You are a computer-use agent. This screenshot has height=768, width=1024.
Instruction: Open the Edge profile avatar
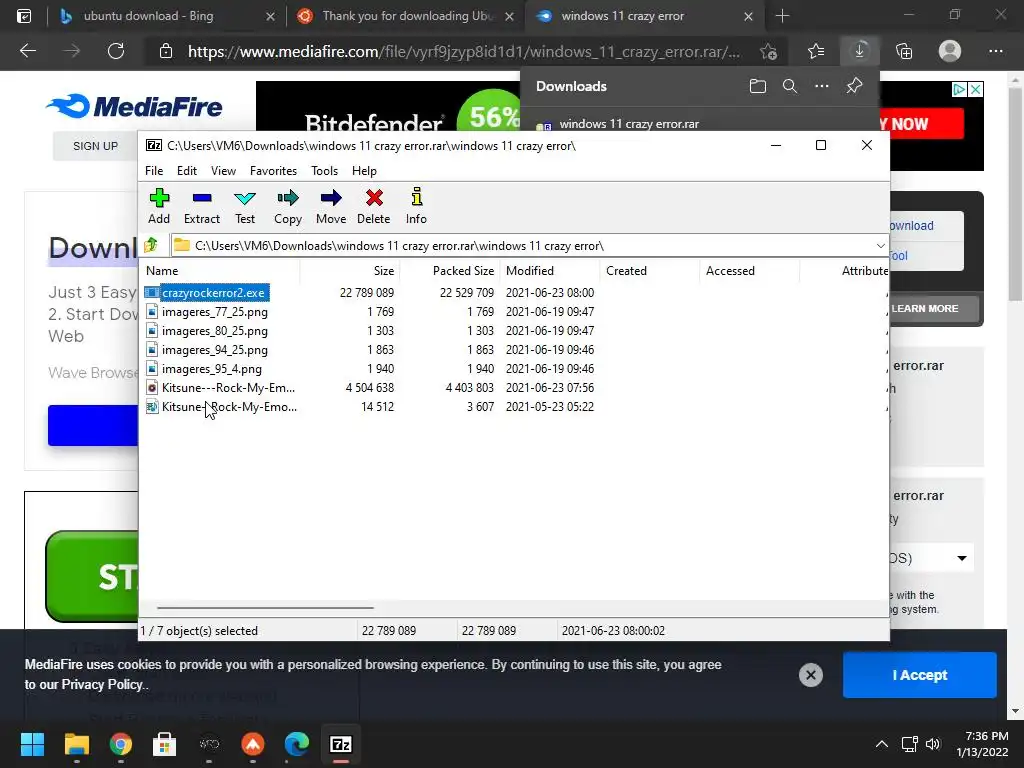950,51
